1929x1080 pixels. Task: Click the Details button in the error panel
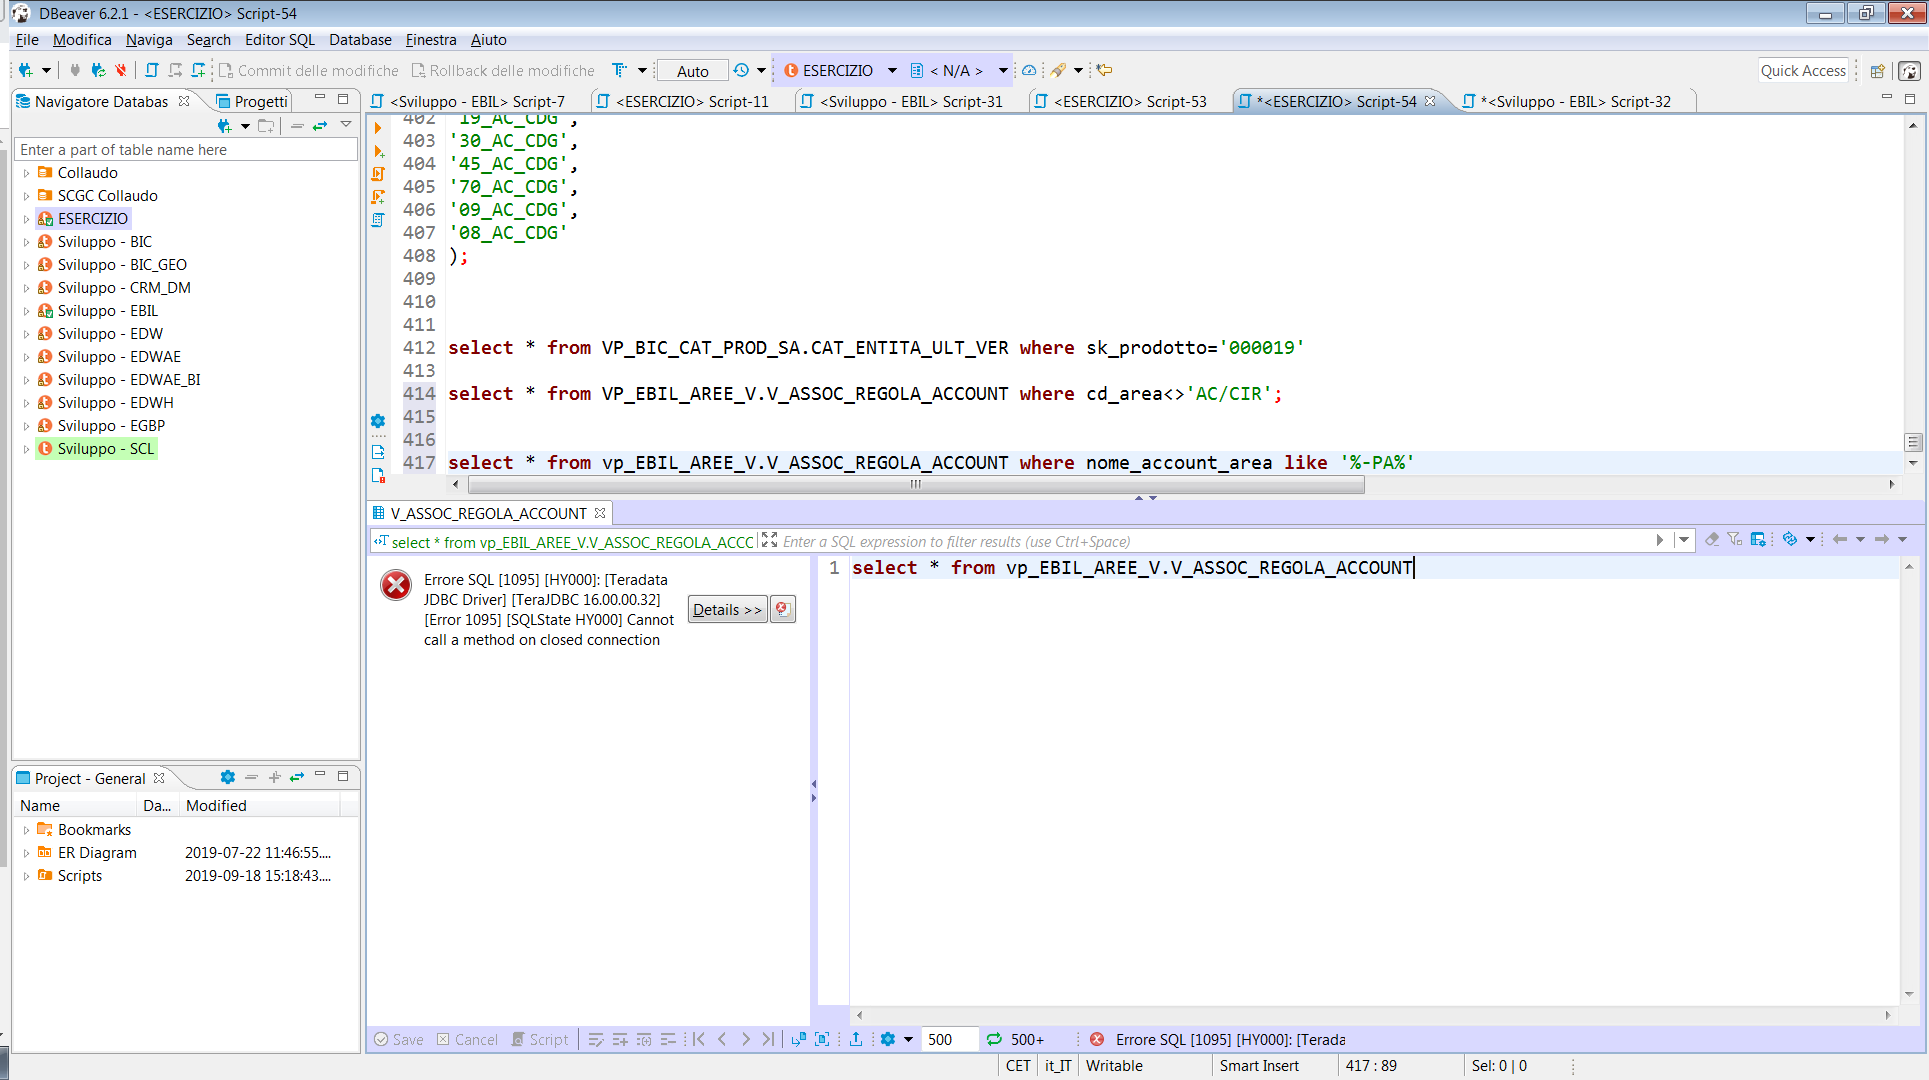pyautogui.click(x=727, y=609)
